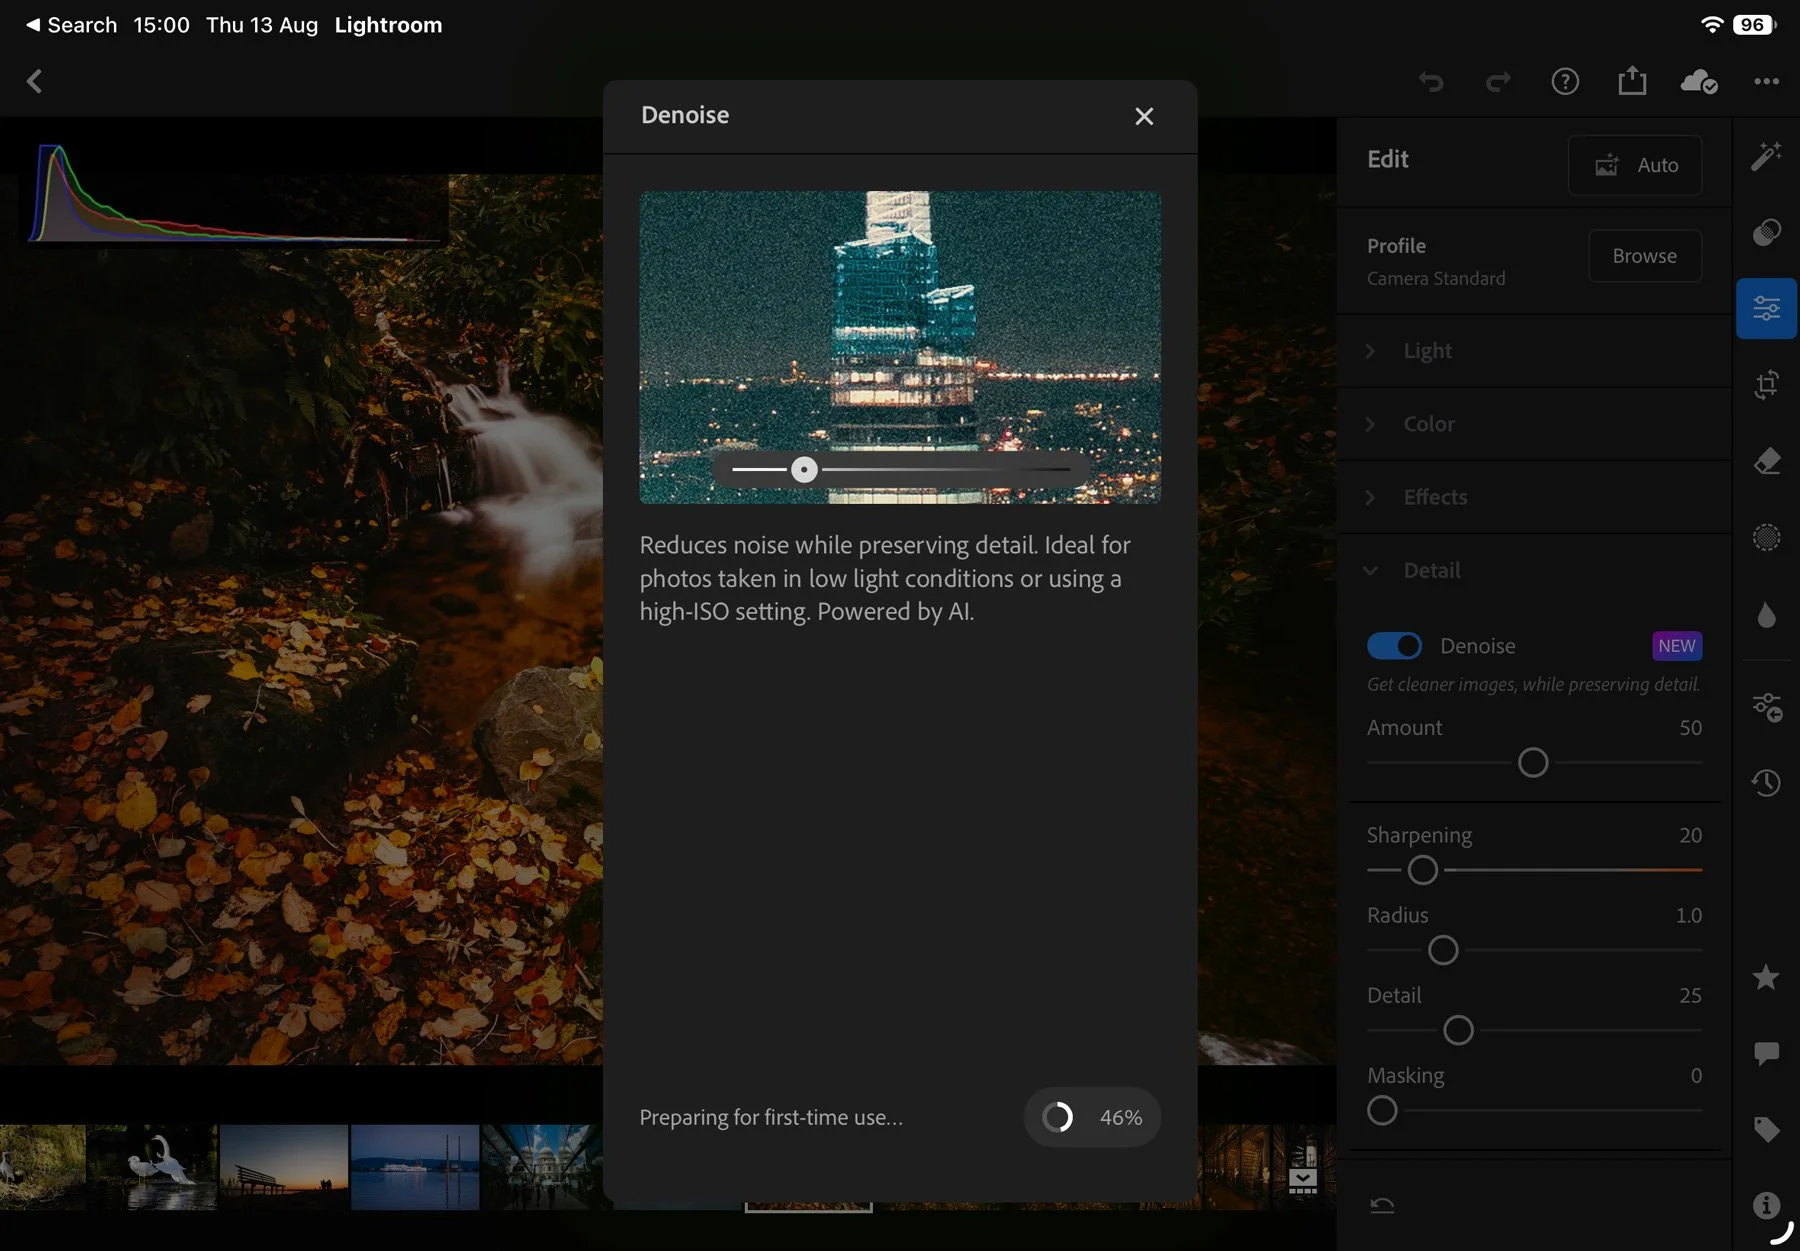Select the library corridor thumbnail
This screenshot has width=1800, height=1251.
tap(1234, 1168)
